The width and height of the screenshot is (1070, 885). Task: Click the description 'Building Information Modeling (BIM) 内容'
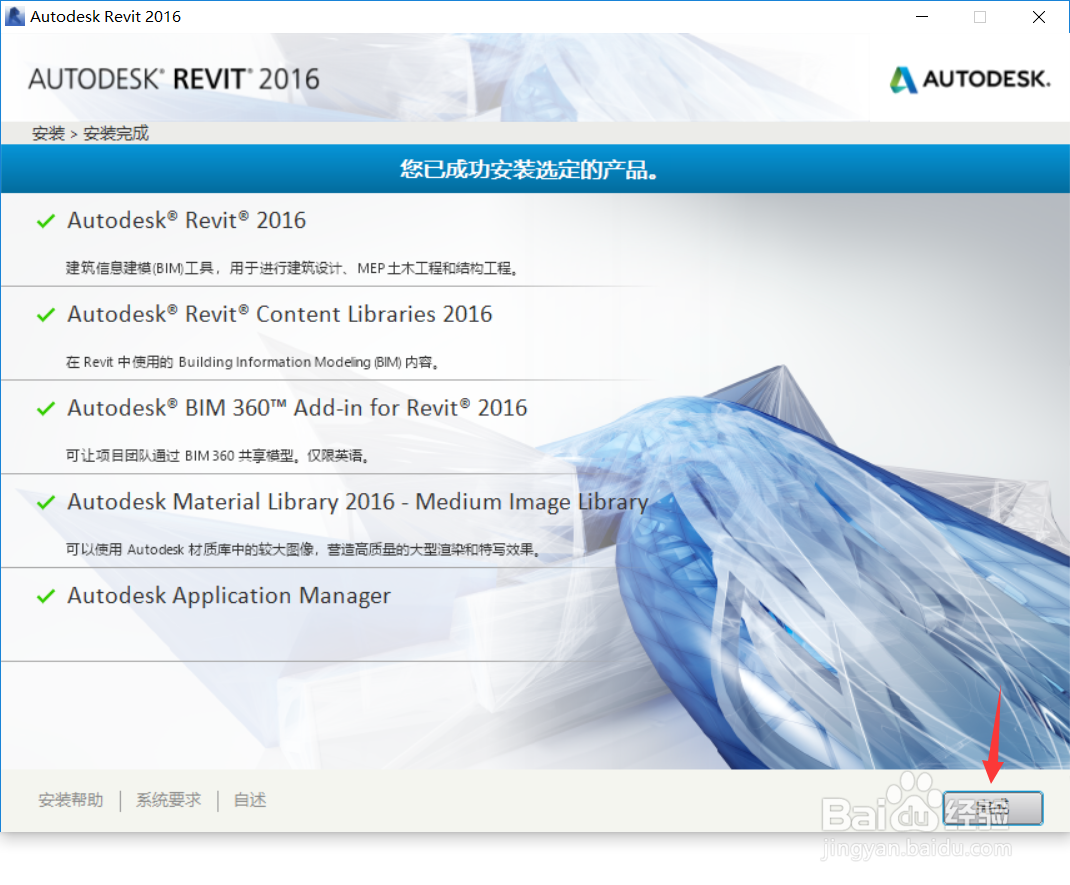pos(252,362)
